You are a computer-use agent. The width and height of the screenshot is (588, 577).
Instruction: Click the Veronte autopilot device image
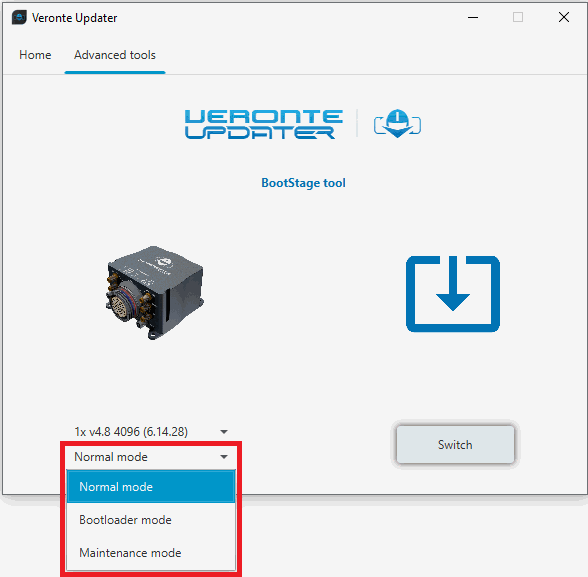154,292
